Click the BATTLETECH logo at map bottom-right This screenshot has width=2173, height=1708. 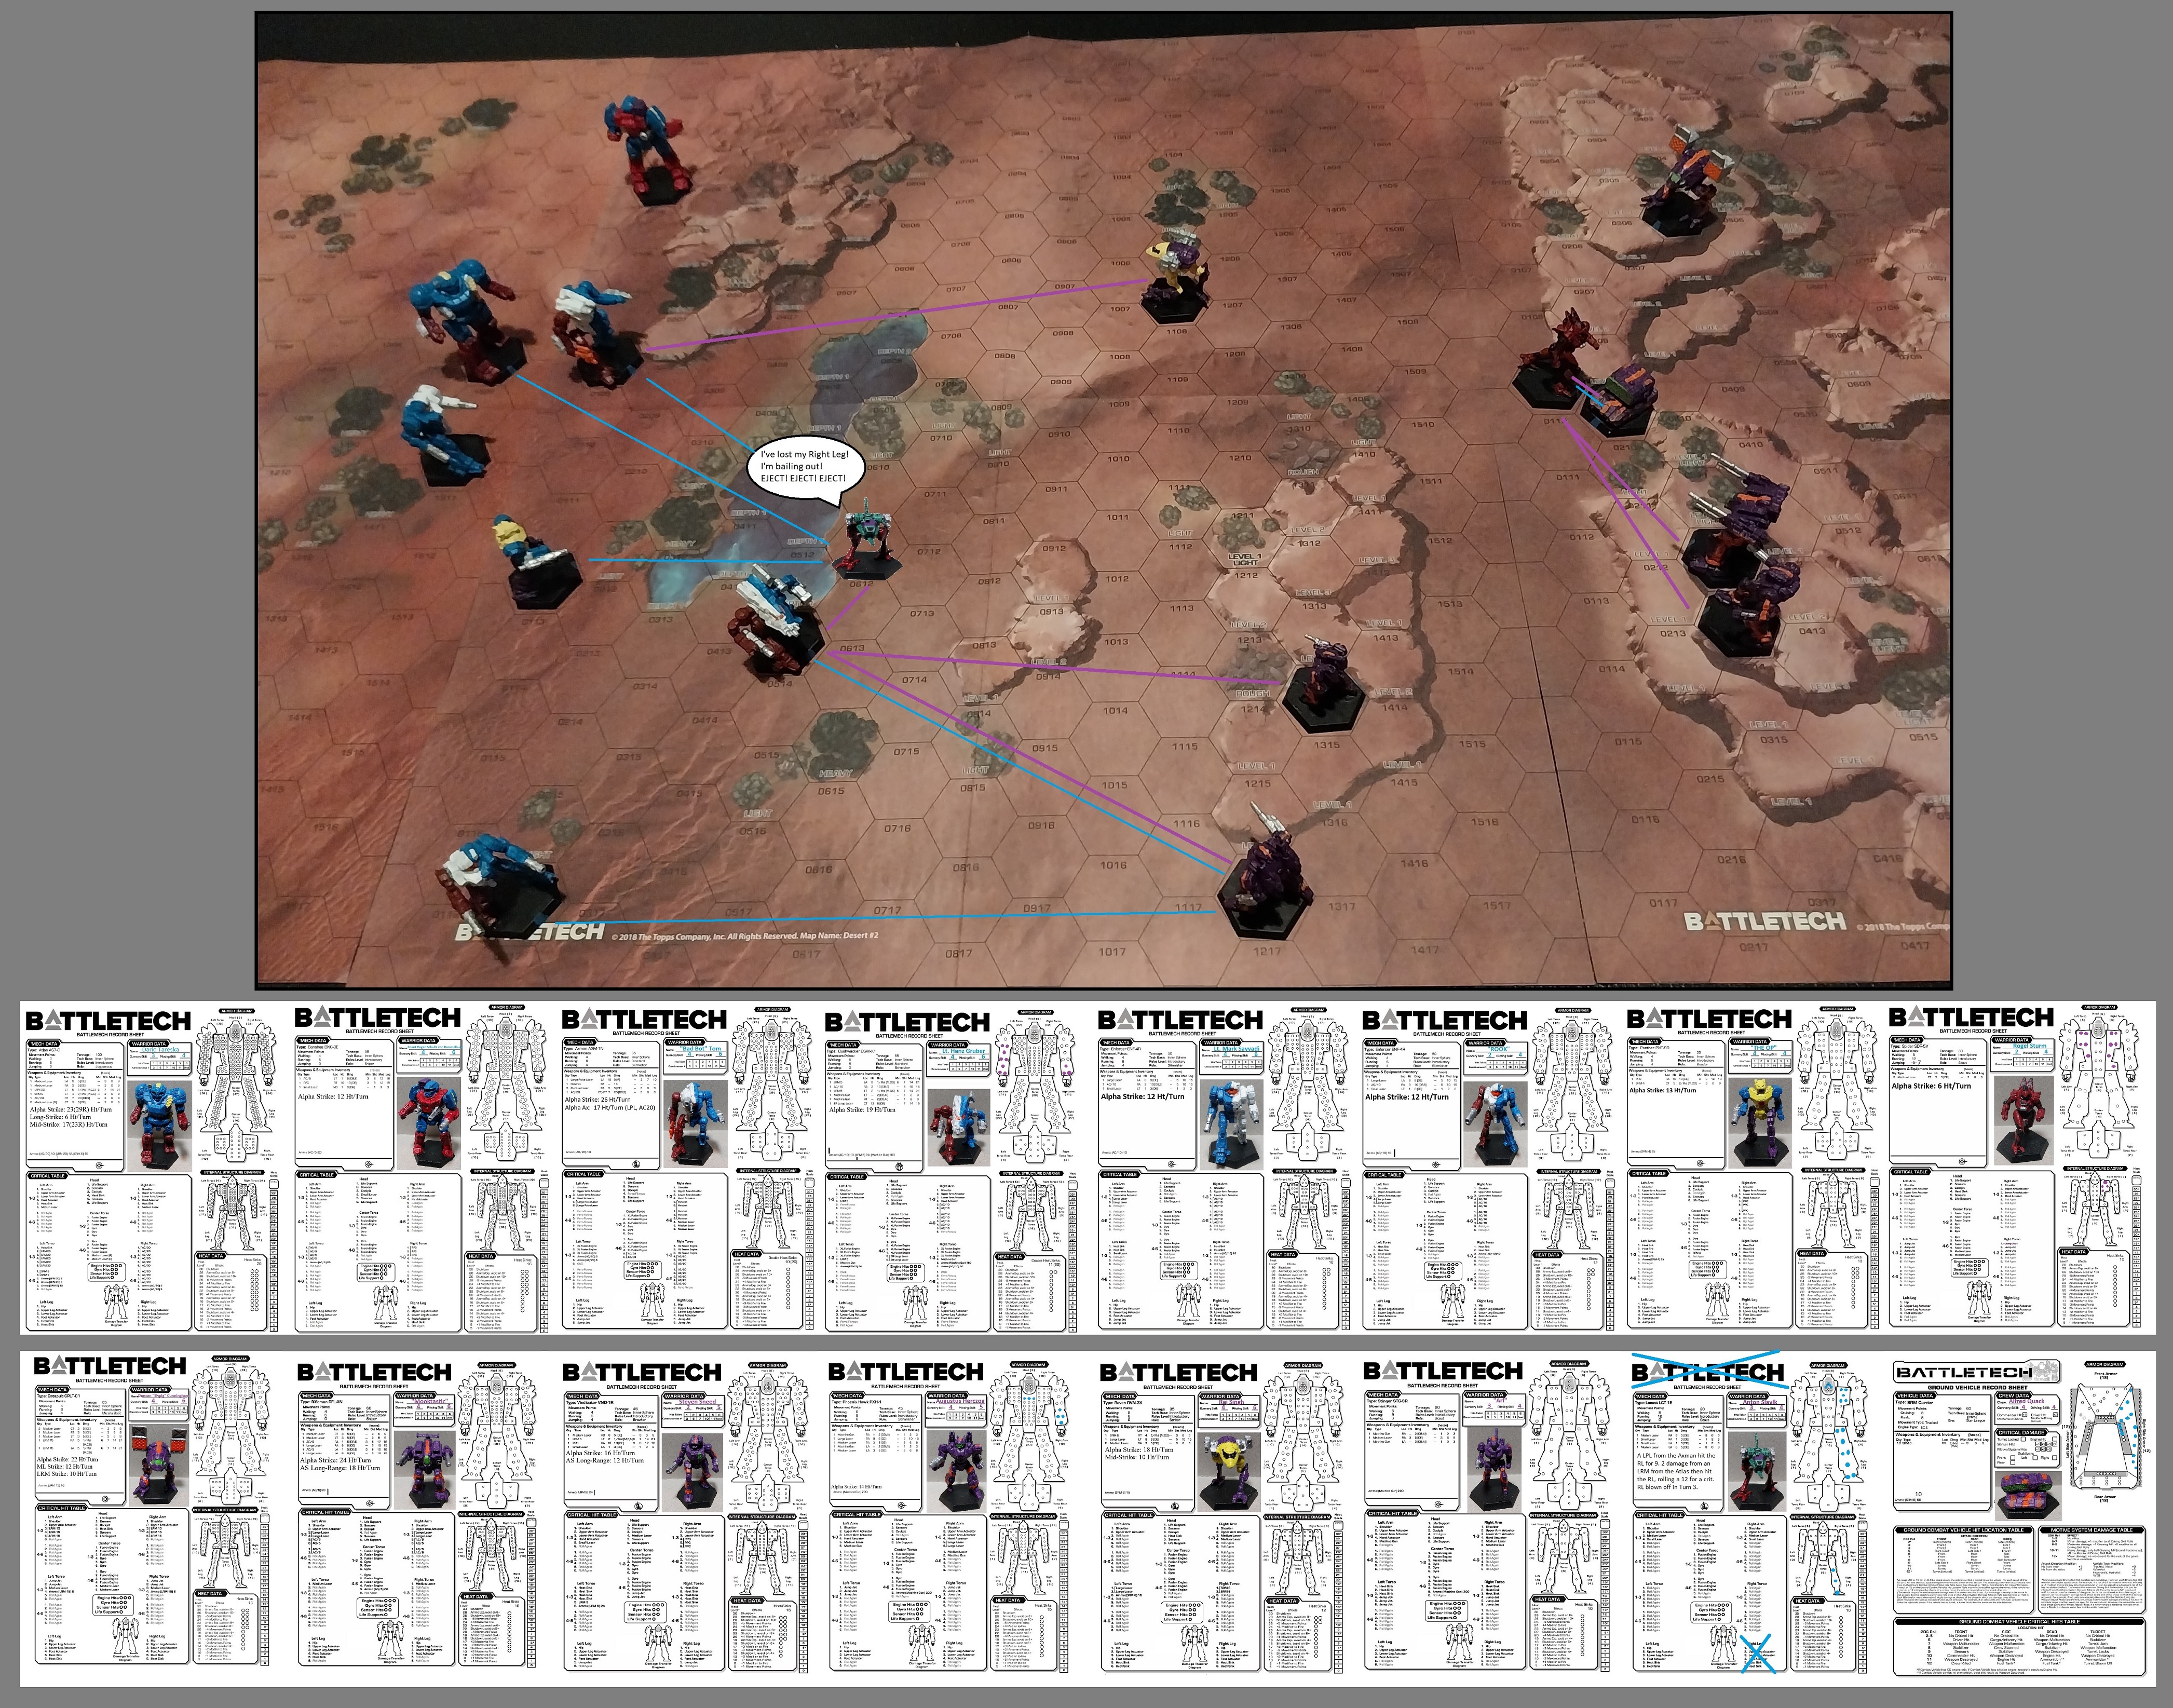(x=1765, y=921)
